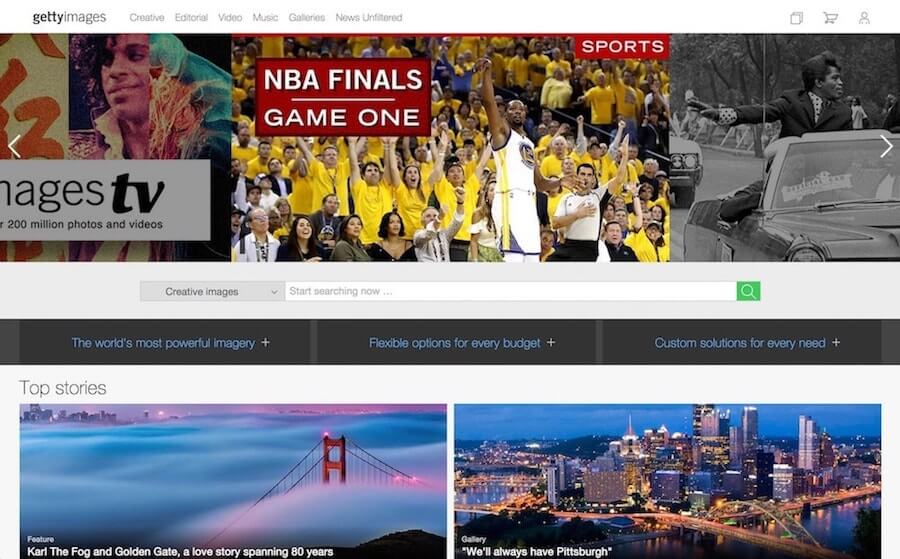Image resolution: width=900 pixels, height=559 pixels.
Task: Show next carousel slide arrow
Action: click(886, 146)
